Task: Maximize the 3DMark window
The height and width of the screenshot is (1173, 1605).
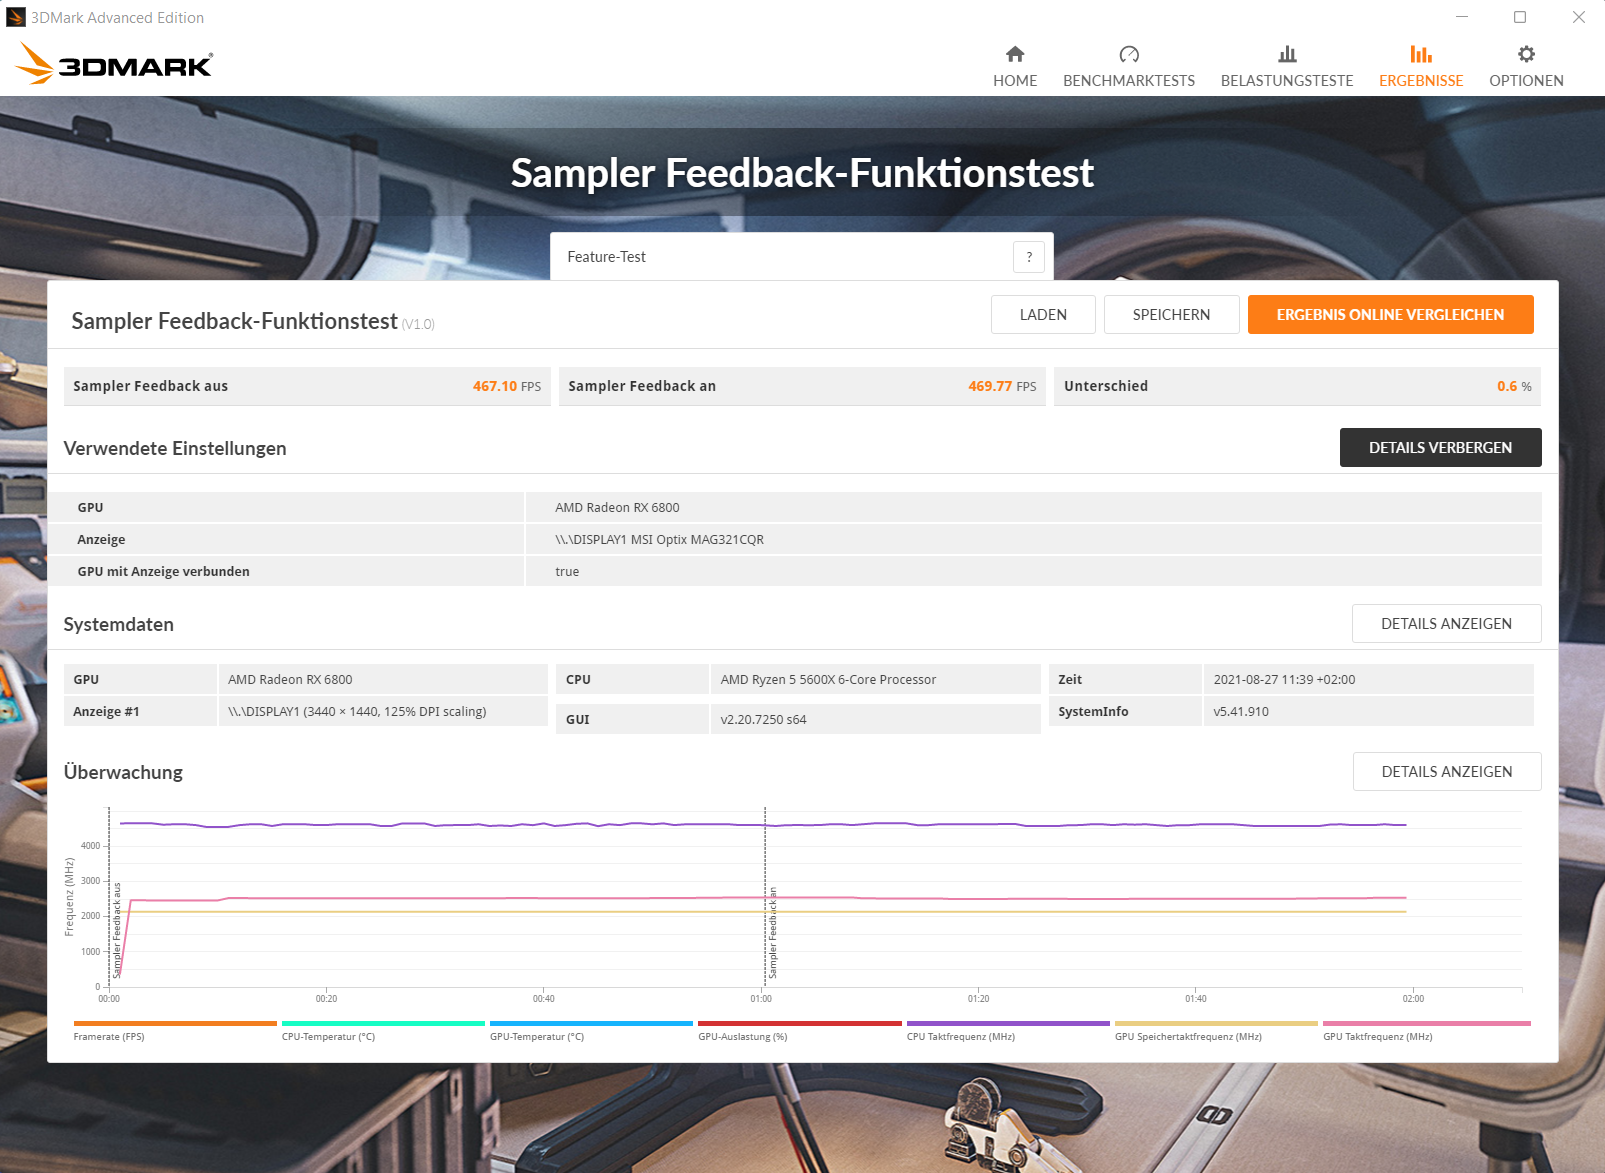Action: pos(1520,17)
